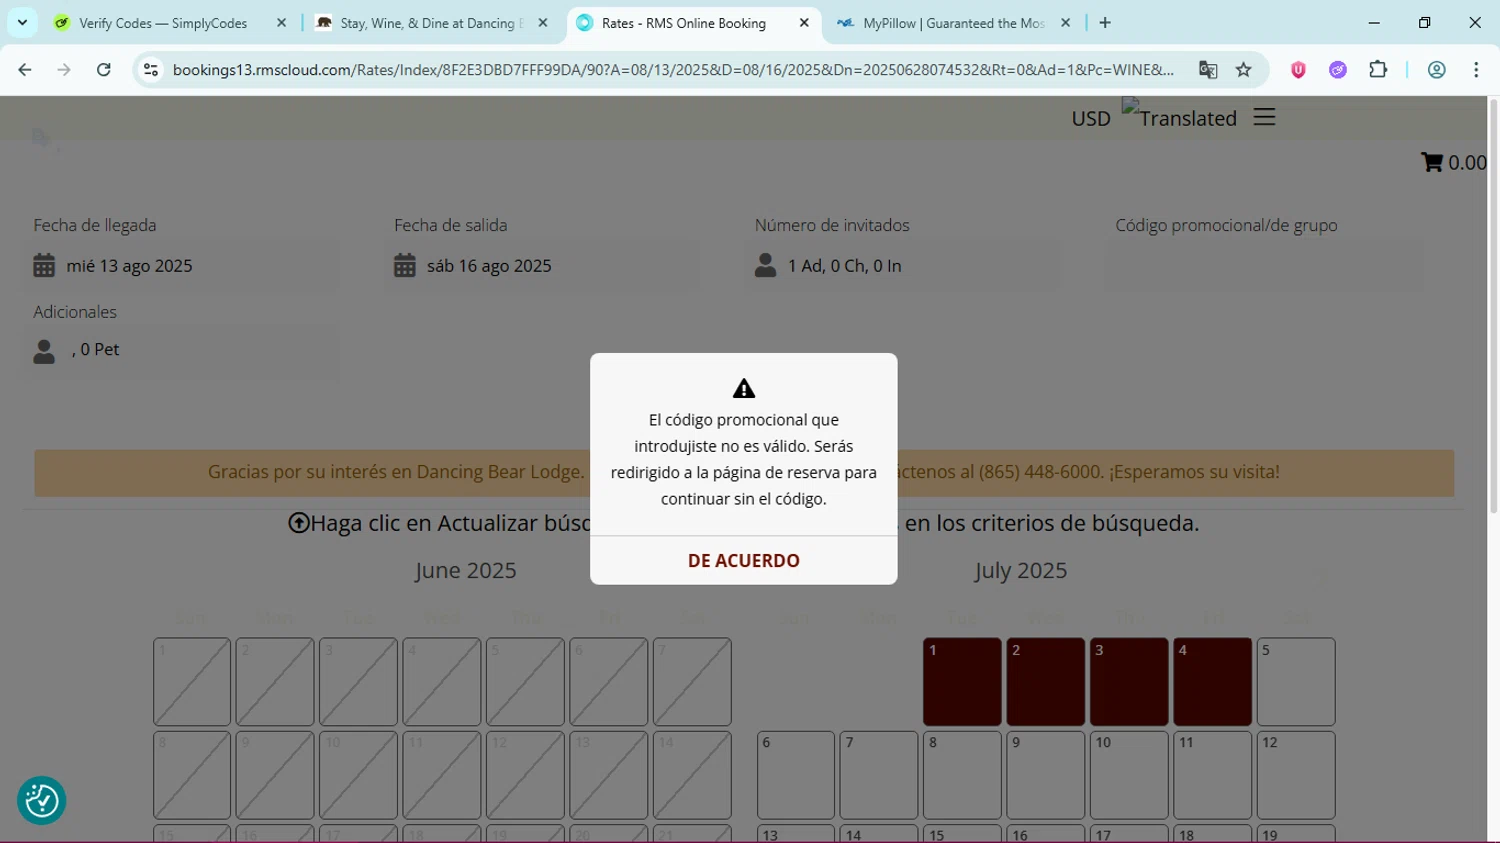Open the Chrome profile icon

pyautogui.click(x=1436, y=70)
